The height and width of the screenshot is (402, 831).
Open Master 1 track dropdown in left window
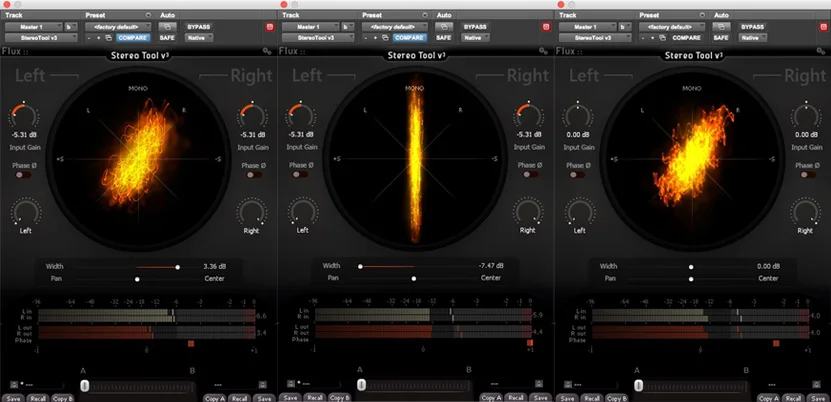pyautogui.click(x=34, y=26)
